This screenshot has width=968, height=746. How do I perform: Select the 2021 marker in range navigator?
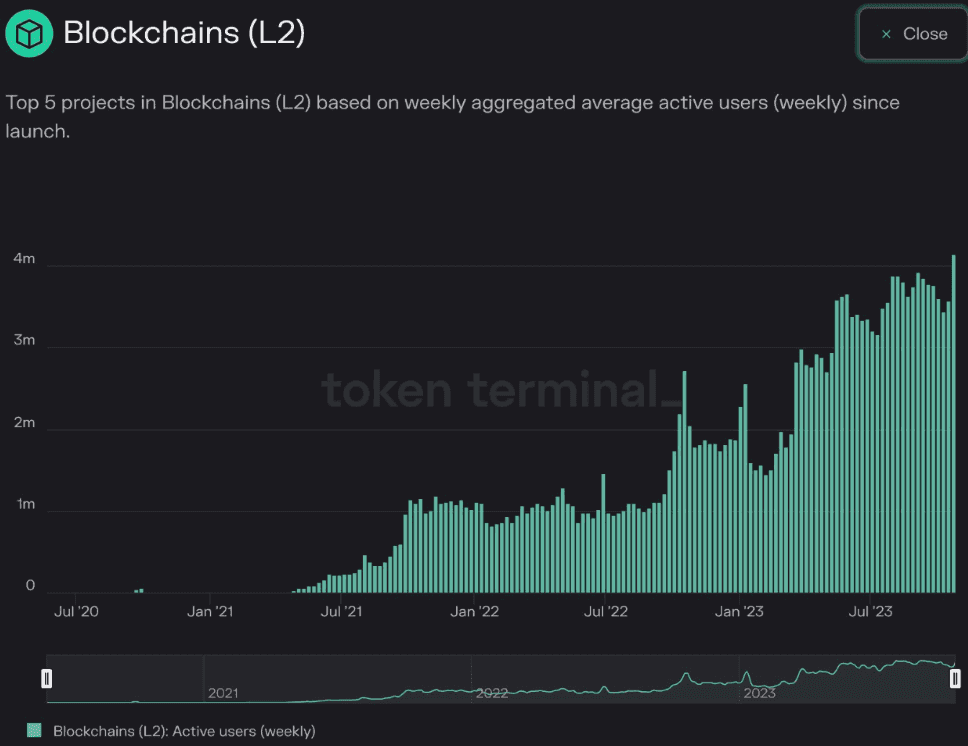(x=223, y=692)
